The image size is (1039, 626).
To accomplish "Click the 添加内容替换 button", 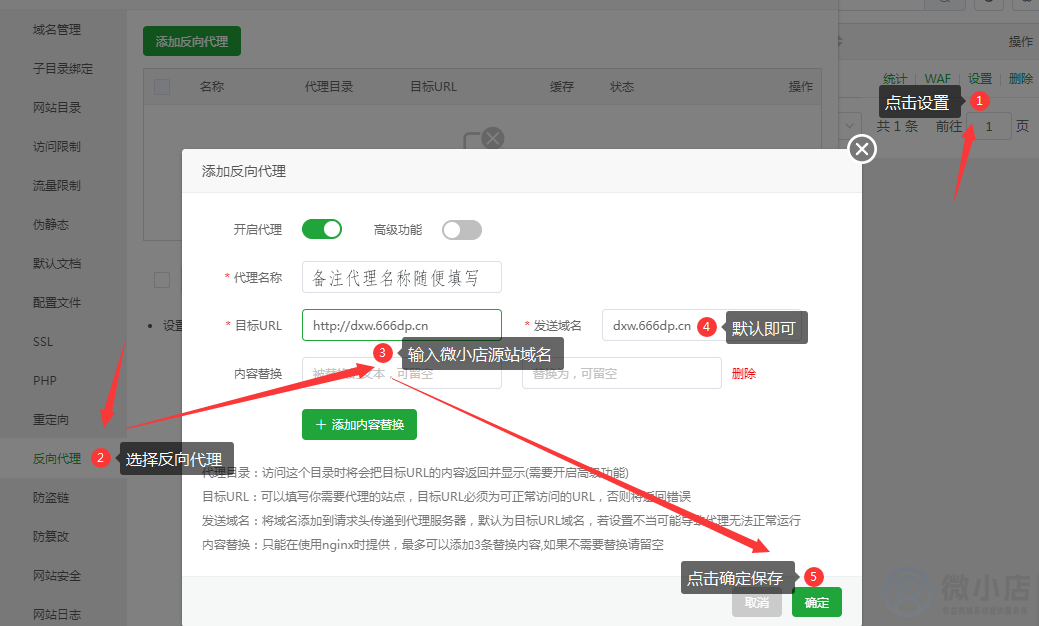I will click(359, 425).
